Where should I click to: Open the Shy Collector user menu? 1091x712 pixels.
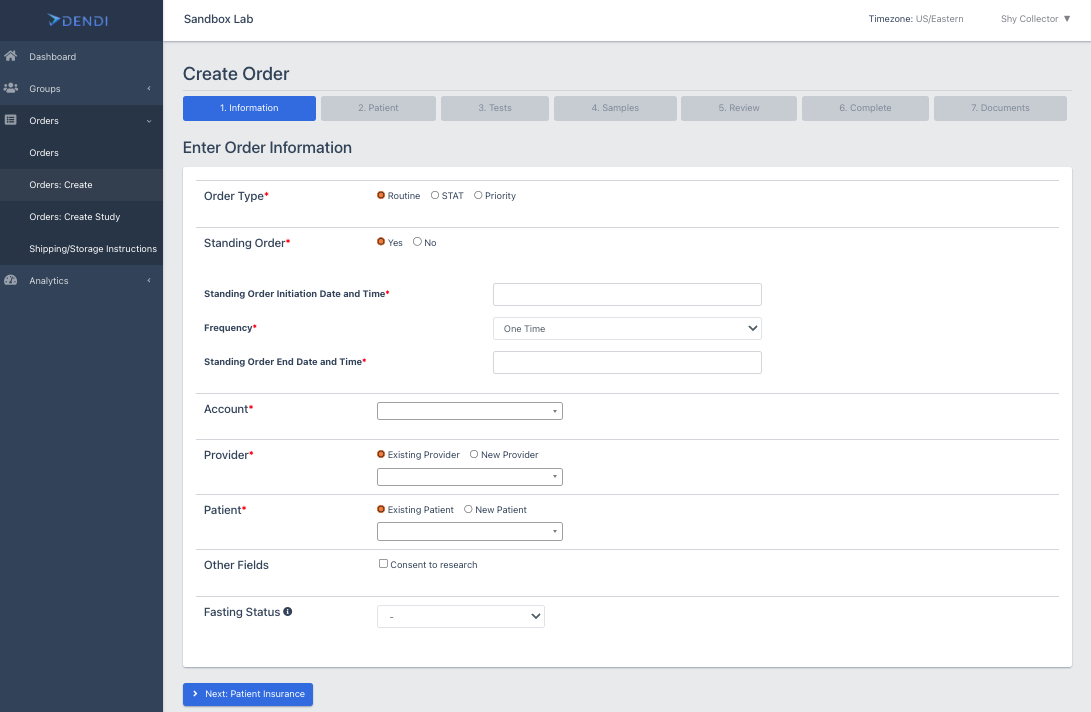[x=1035, y=19]
